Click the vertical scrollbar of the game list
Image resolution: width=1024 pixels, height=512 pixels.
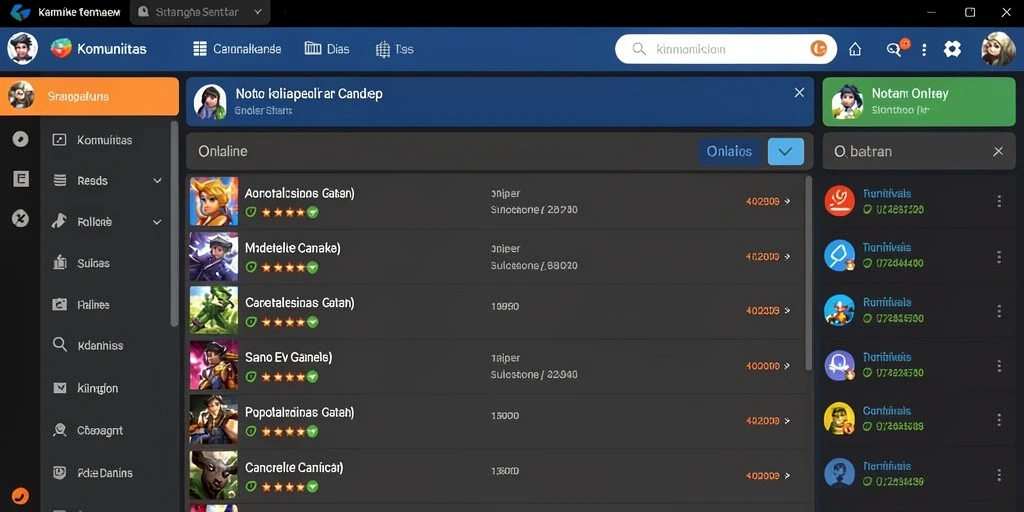809,273
